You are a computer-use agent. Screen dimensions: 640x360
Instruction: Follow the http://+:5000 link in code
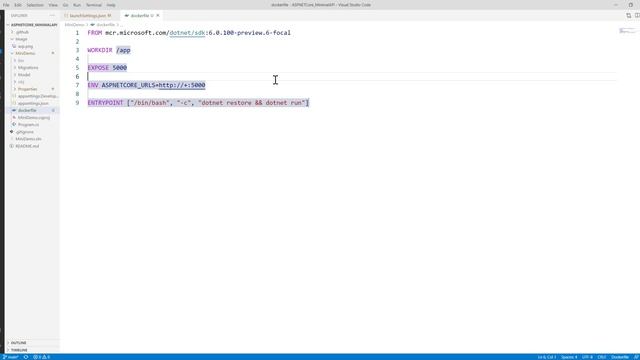[x=182, y=85]
